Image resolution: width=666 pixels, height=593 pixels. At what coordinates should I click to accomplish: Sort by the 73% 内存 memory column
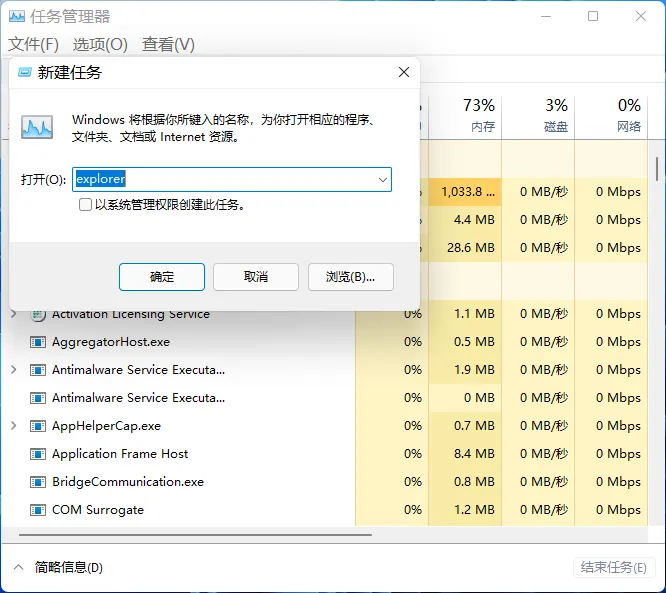coord(466,116)
